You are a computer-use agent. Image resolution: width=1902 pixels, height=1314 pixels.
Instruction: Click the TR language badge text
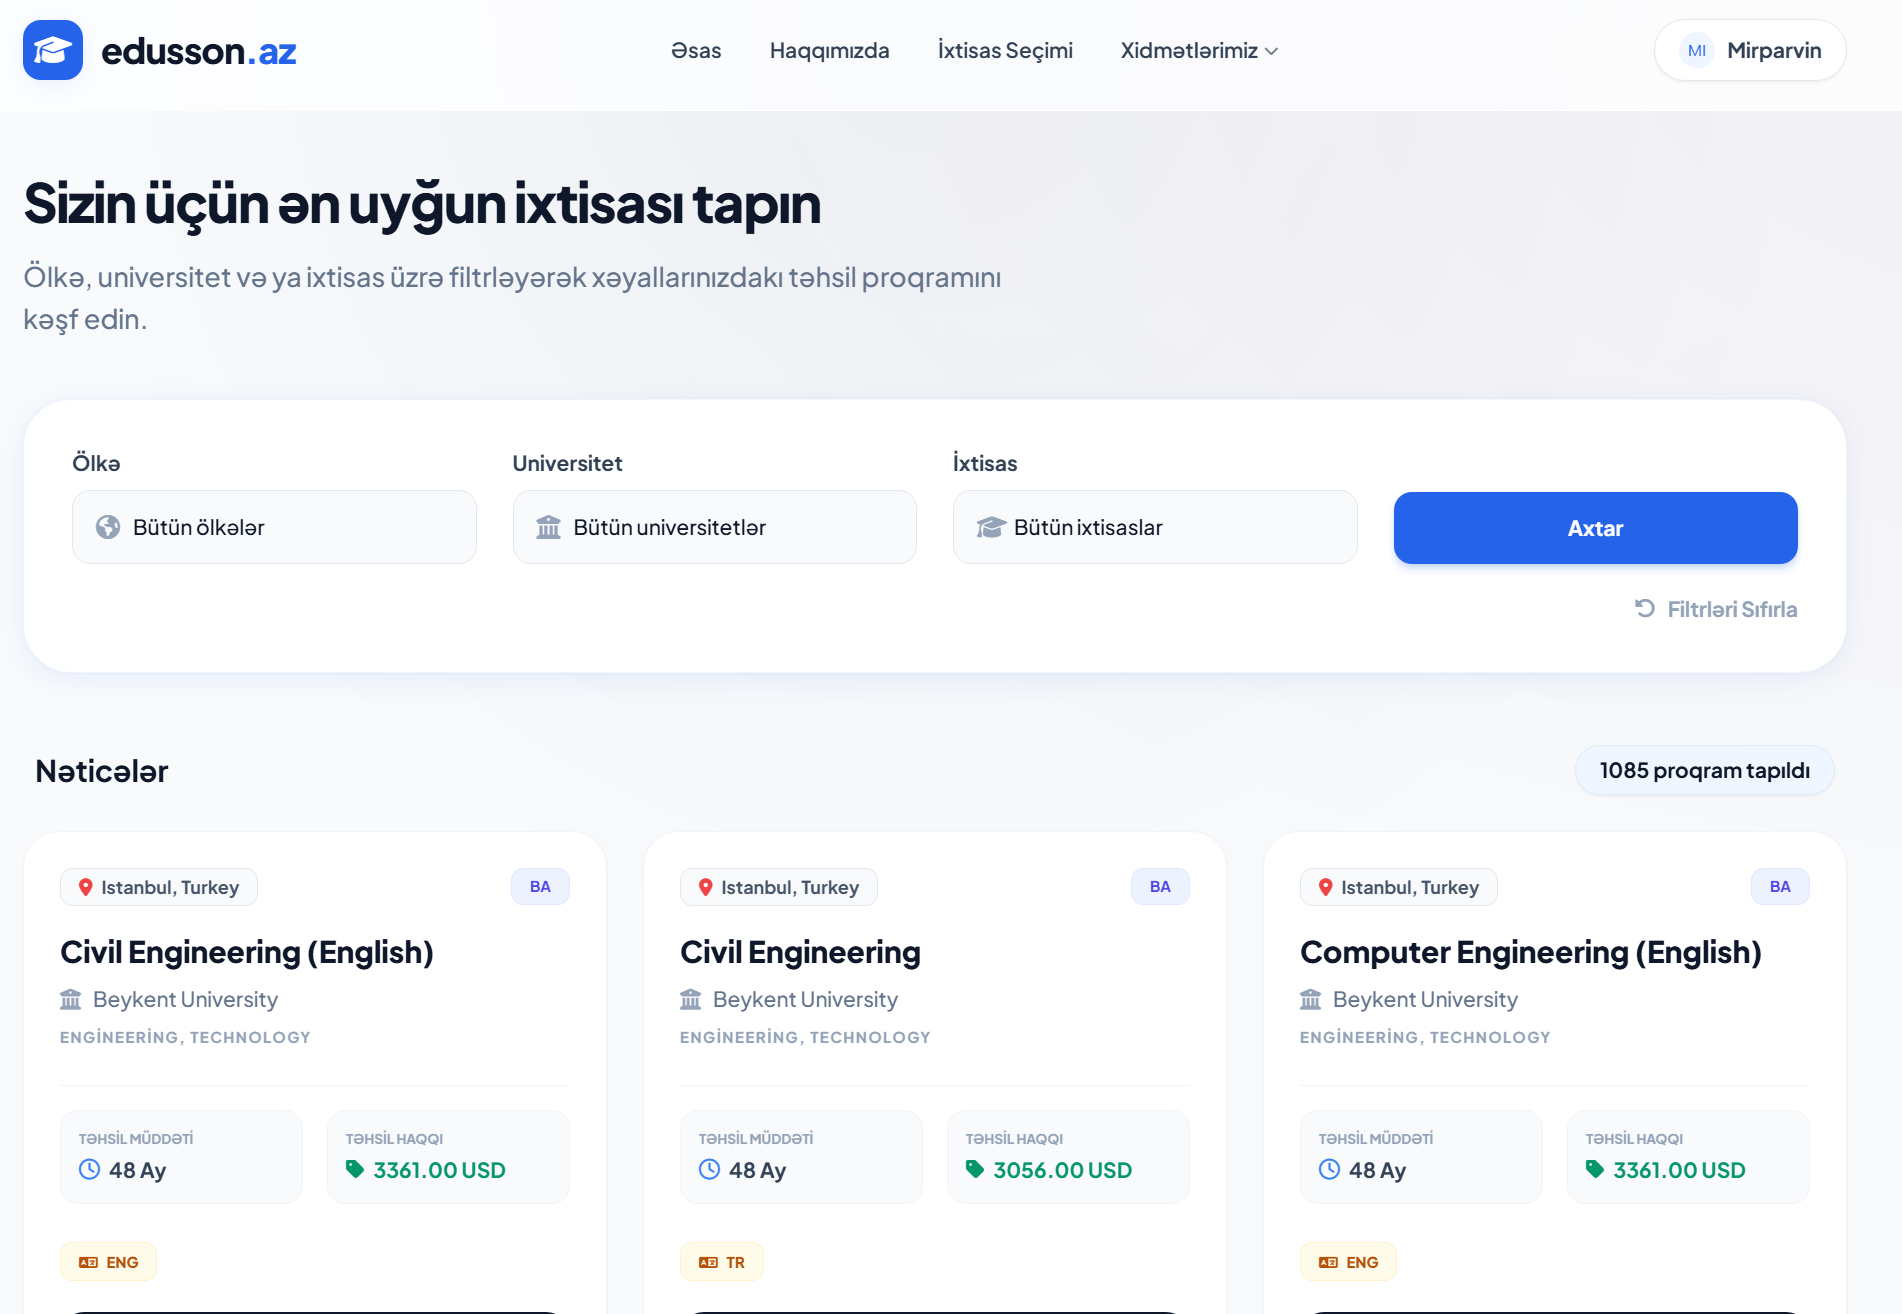[735, 1262]
